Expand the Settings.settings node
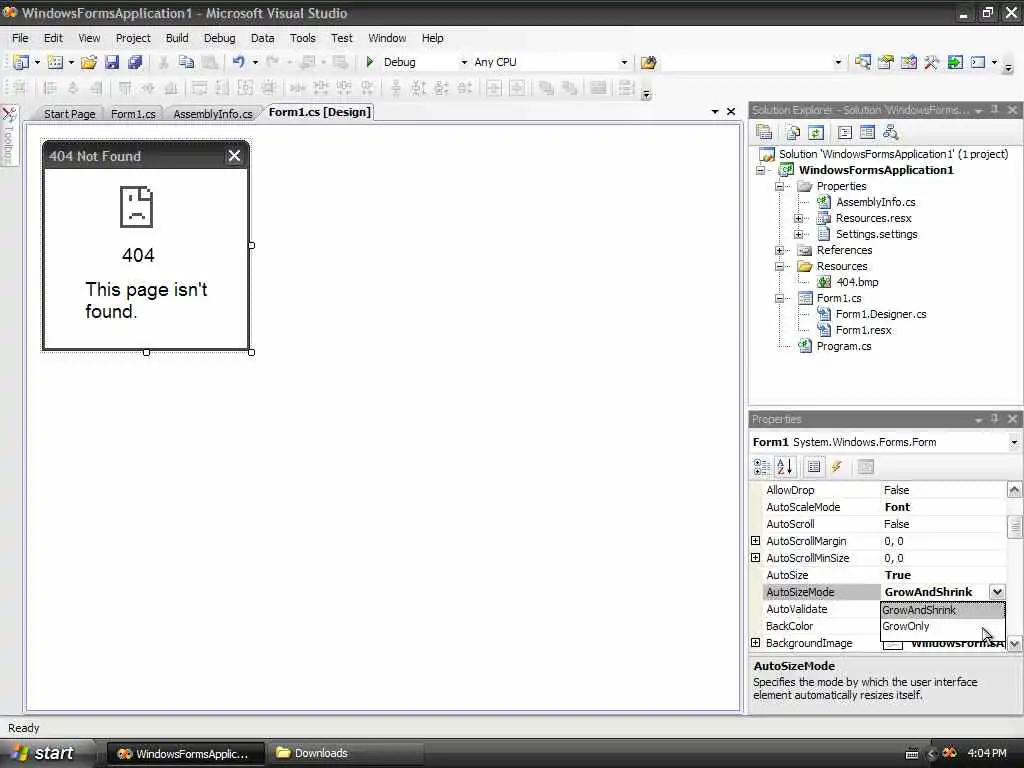 798,234
